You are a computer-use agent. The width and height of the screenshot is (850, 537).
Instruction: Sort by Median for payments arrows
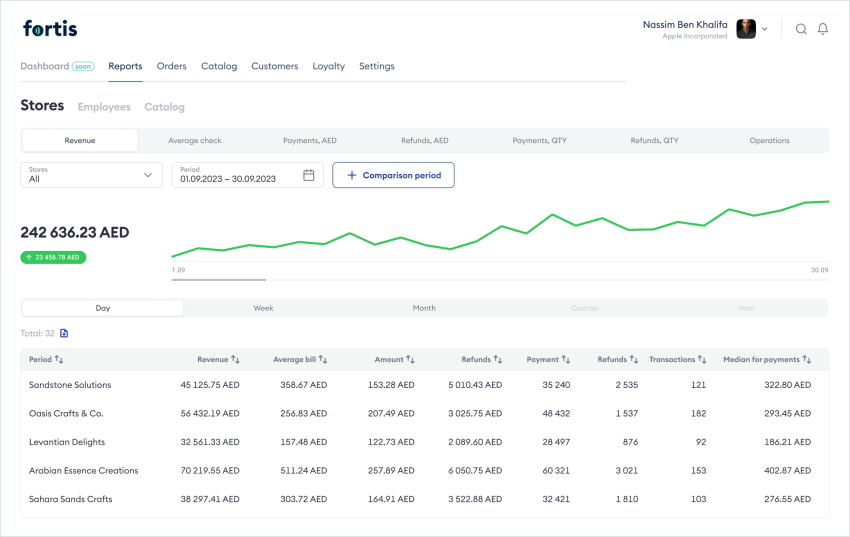point(806,359)
